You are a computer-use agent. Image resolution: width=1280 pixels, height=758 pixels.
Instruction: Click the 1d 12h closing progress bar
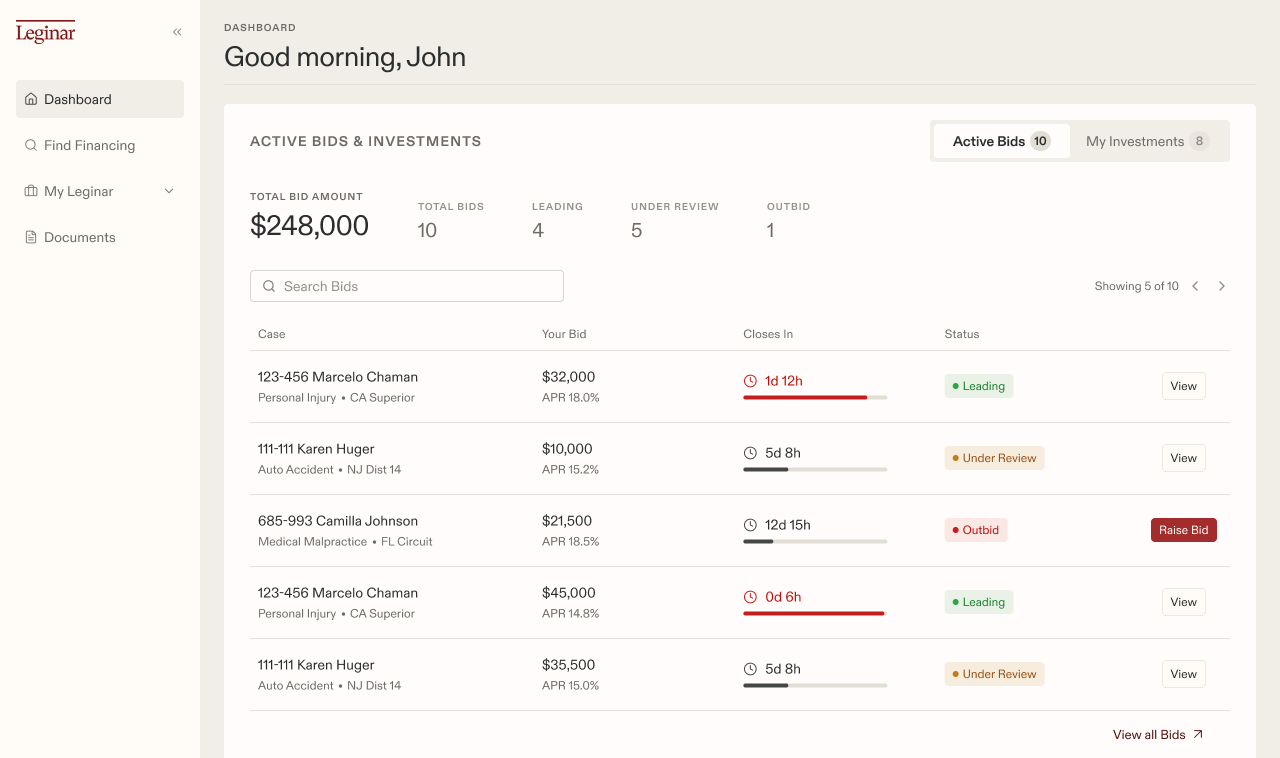point(815,397)
